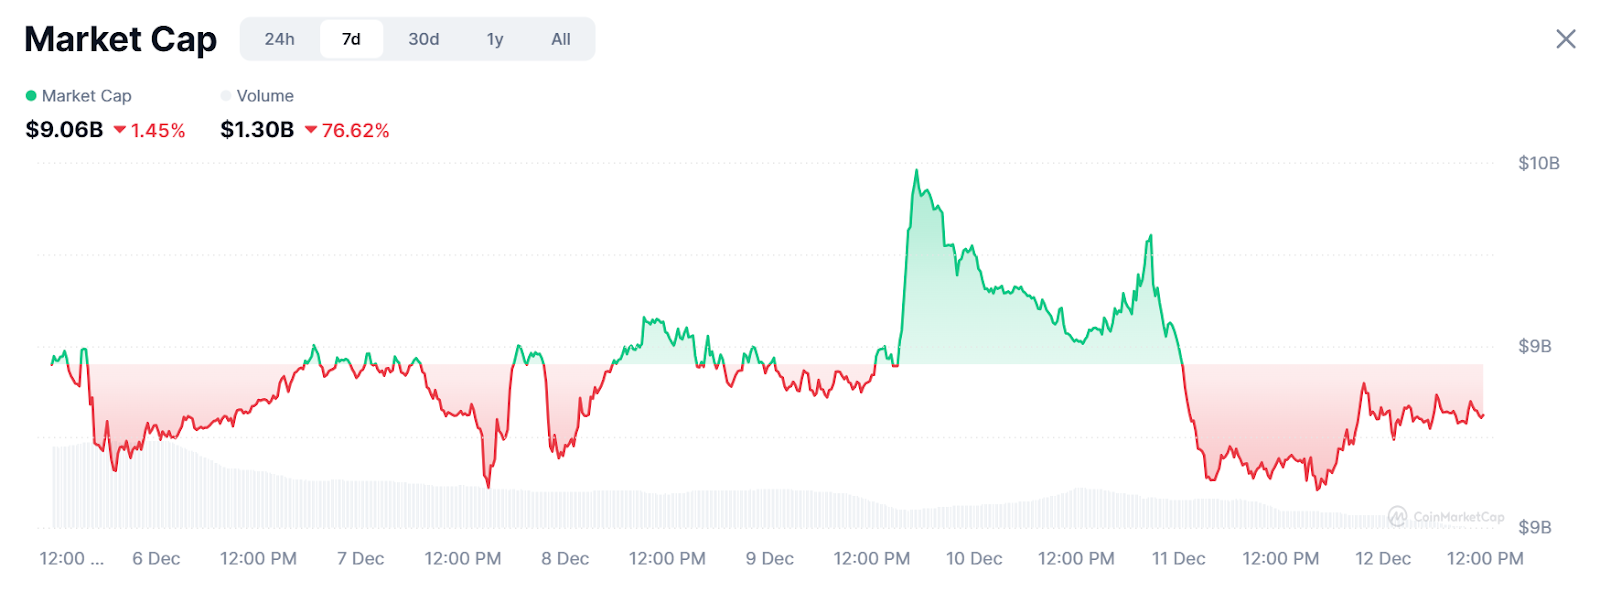Click the green Market Cap legend dot
1600x614 pixels.
pyautogui.click(x=31, y=96)
